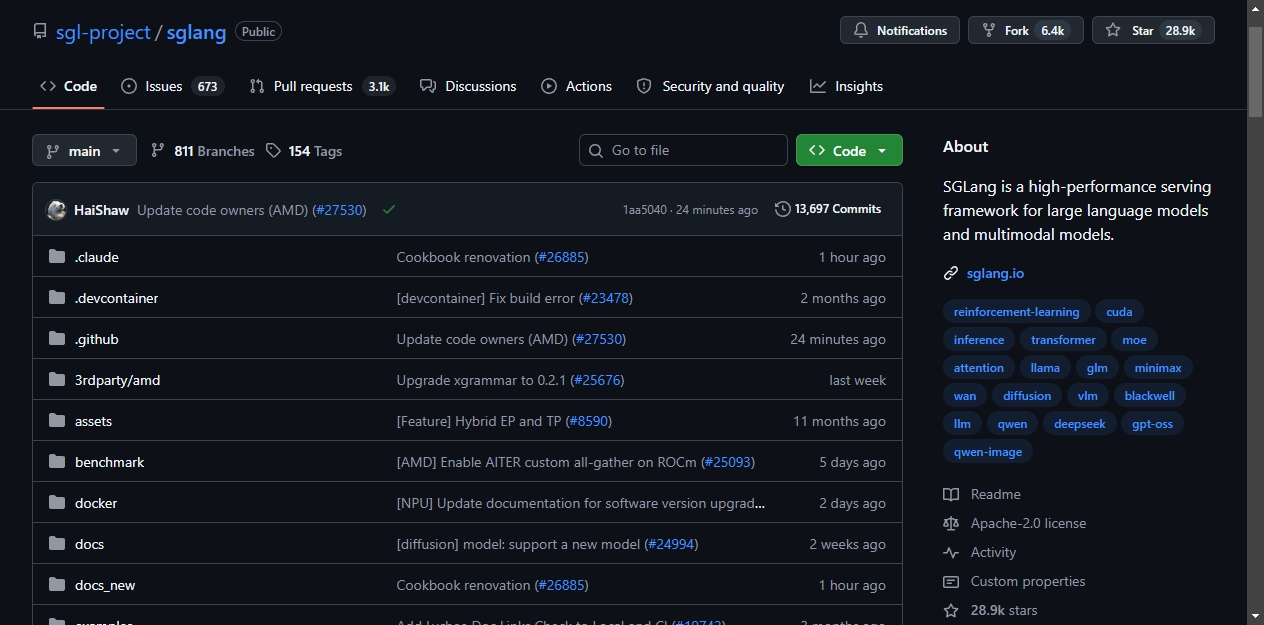Image resolution: width=1264 pixels, height=625 pixels.
Task: Click the star icon in Star button
Action: pyautogui.click(x=1113, y=31)
